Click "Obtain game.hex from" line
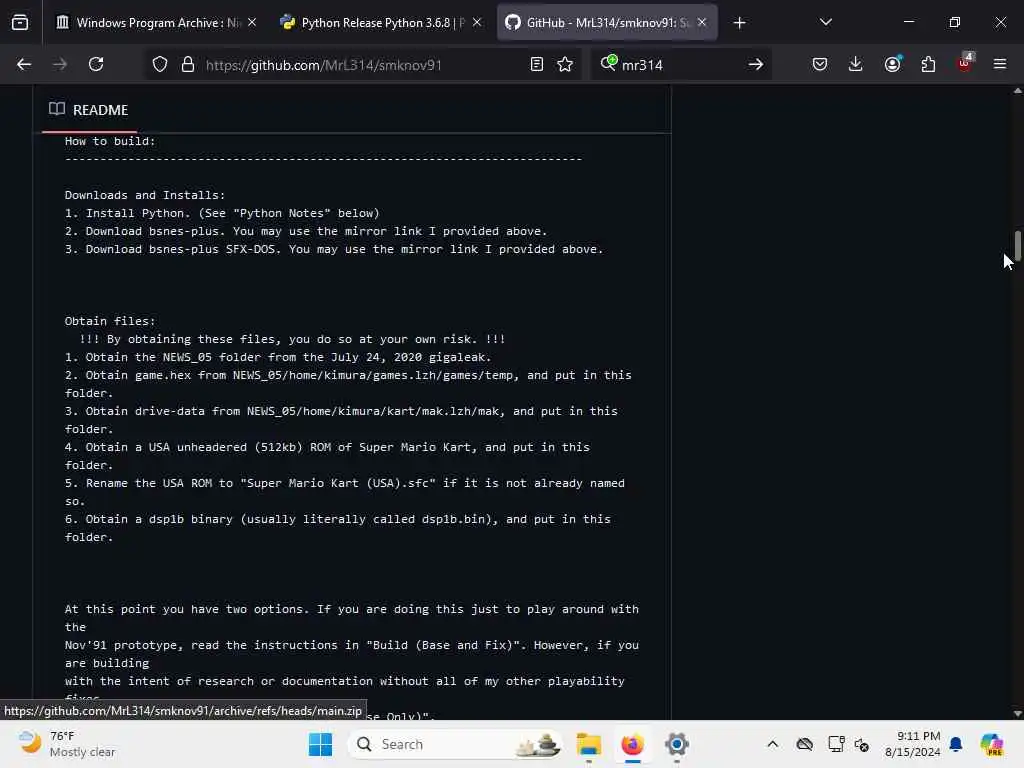The image size is (1024, 768). pos(348,384)
